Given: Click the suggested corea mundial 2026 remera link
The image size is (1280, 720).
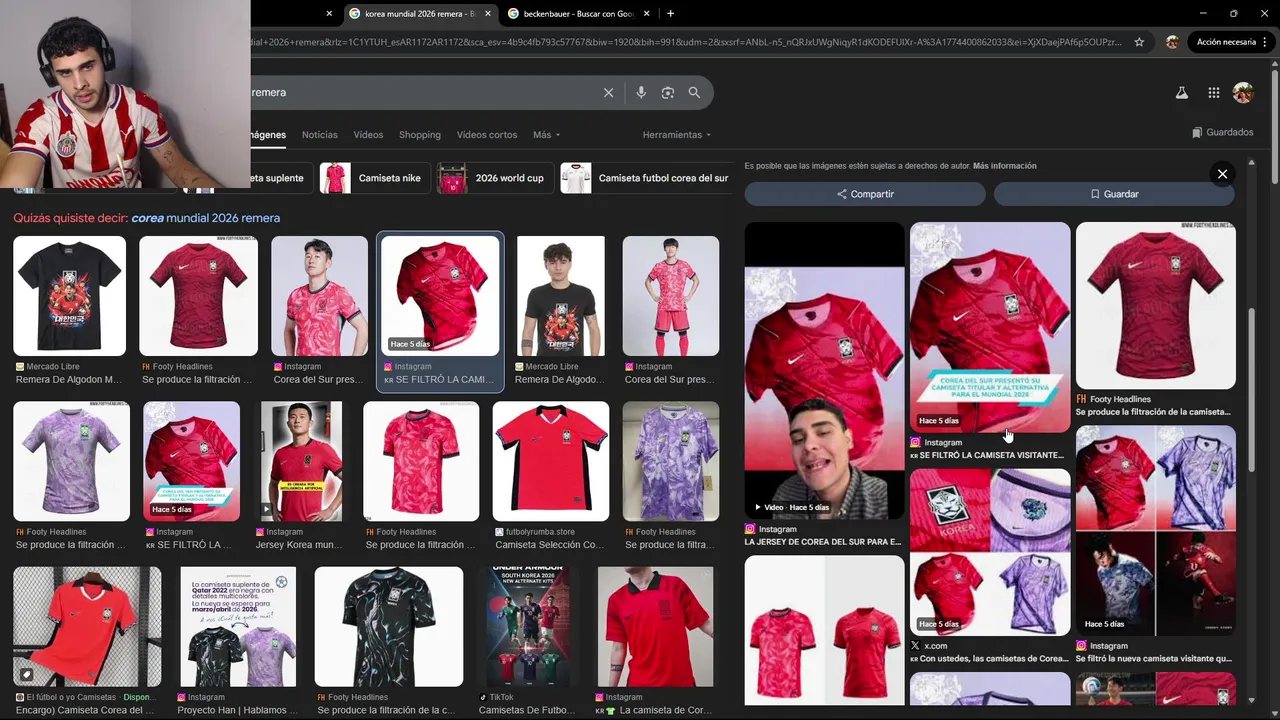Looking at the screenshot, I should (206, 218).
